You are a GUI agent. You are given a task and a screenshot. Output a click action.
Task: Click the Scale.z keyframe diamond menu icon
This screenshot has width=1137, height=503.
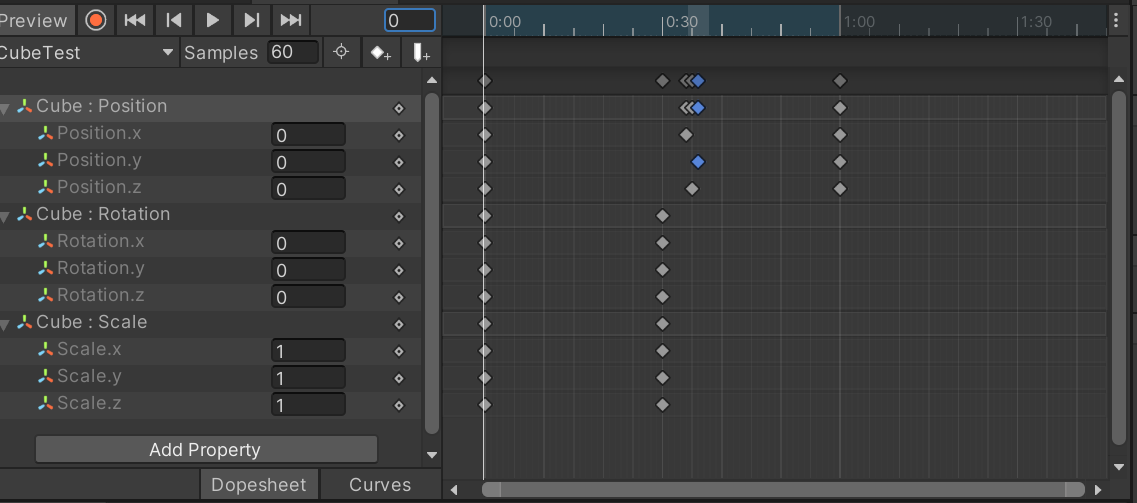coord(398,406)
